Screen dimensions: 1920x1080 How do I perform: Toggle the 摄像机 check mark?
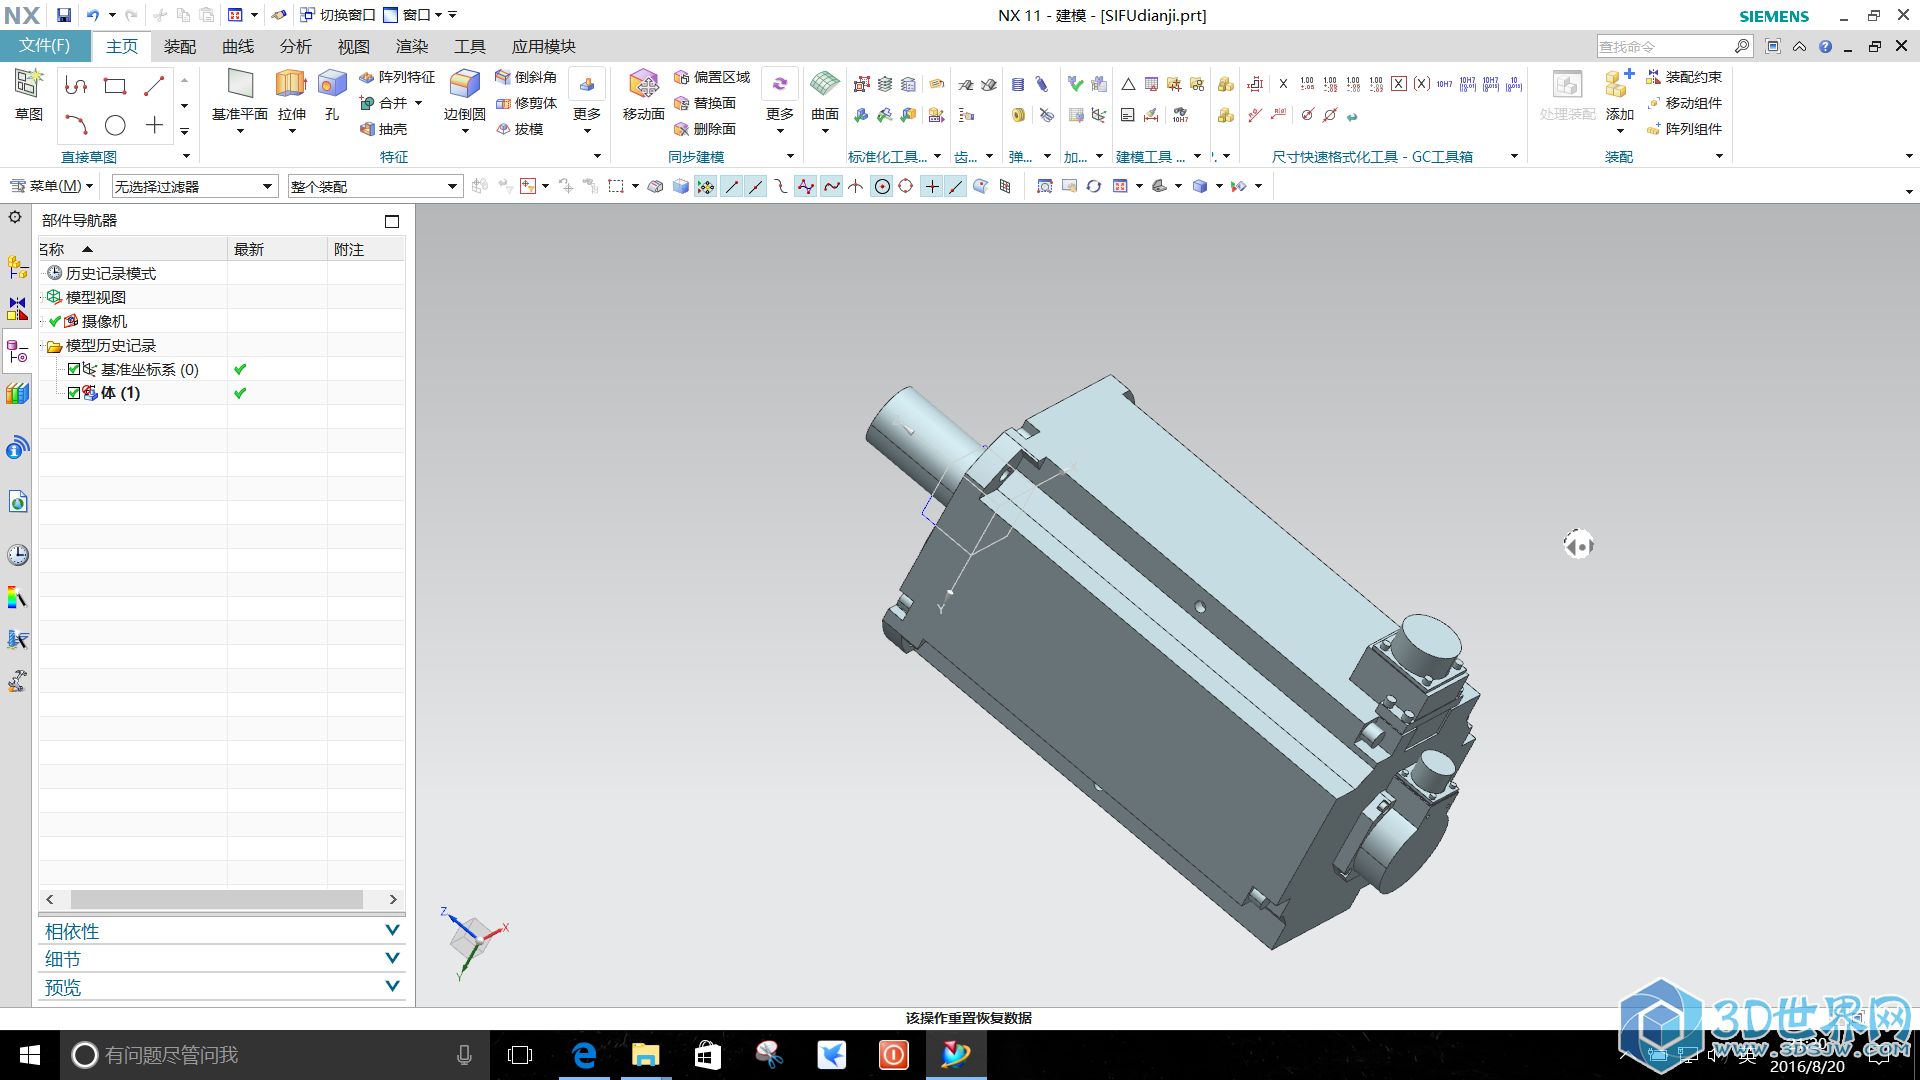point(55,321)
